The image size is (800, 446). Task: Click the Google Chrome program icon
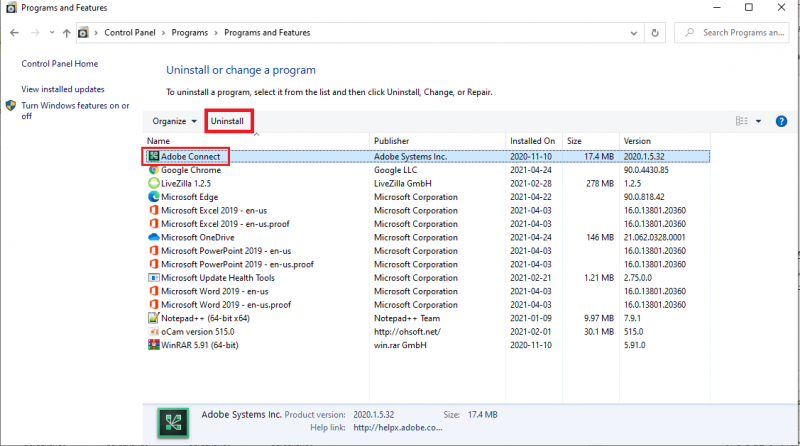pos(153,171)
